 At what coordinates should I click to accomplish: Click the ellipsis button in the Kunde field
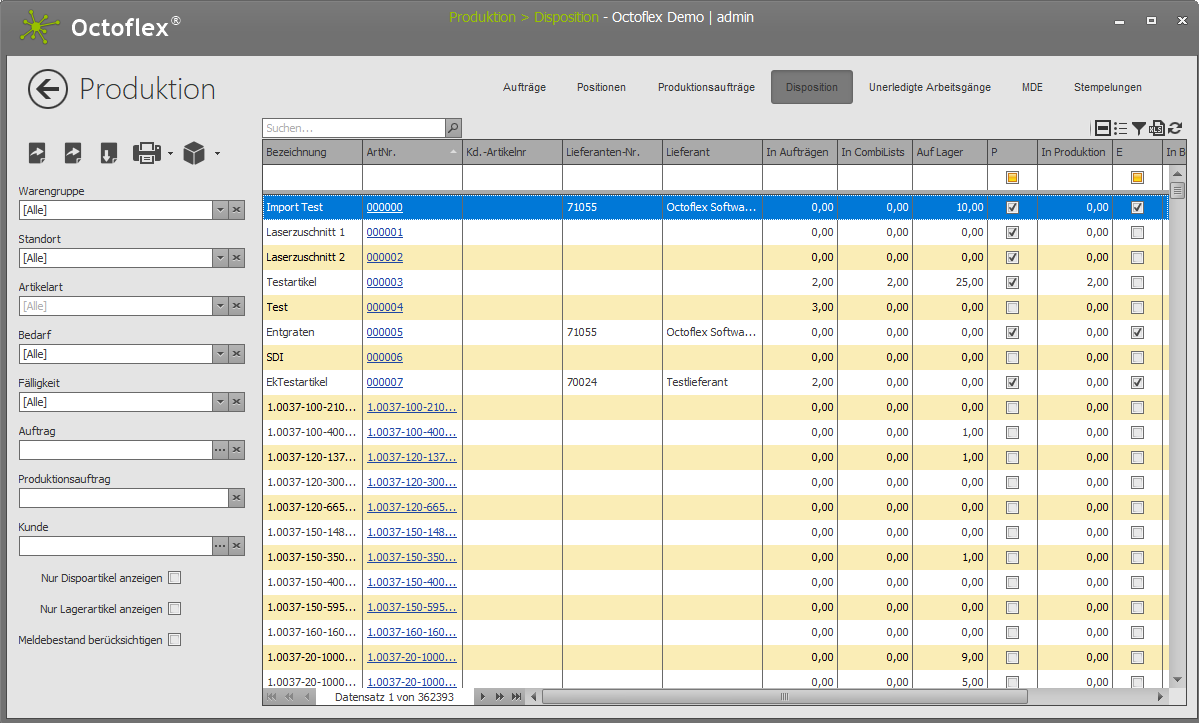[220, 546]
